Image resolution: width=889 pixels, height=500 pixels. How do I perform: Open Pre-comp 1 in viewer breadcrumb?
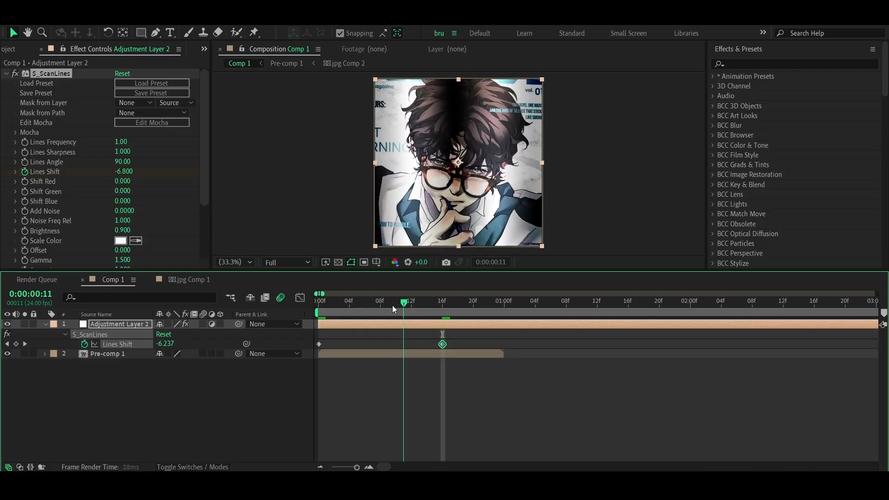tap(286, 63)
